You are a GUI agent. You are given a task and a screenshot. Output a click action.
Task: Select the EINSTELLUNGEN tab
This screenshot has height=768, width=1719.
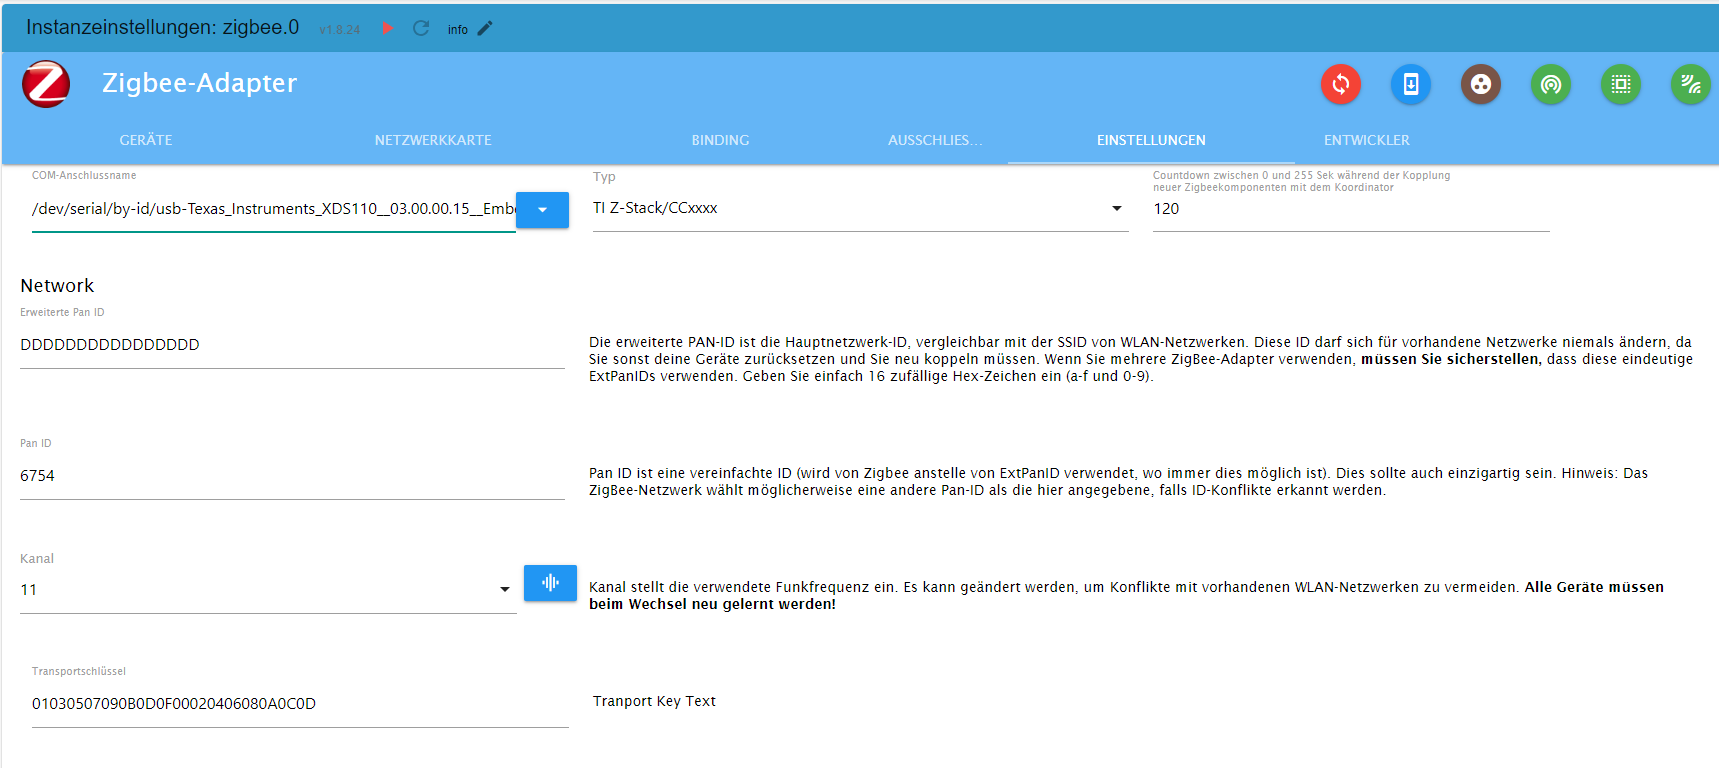click(1151, 140)
